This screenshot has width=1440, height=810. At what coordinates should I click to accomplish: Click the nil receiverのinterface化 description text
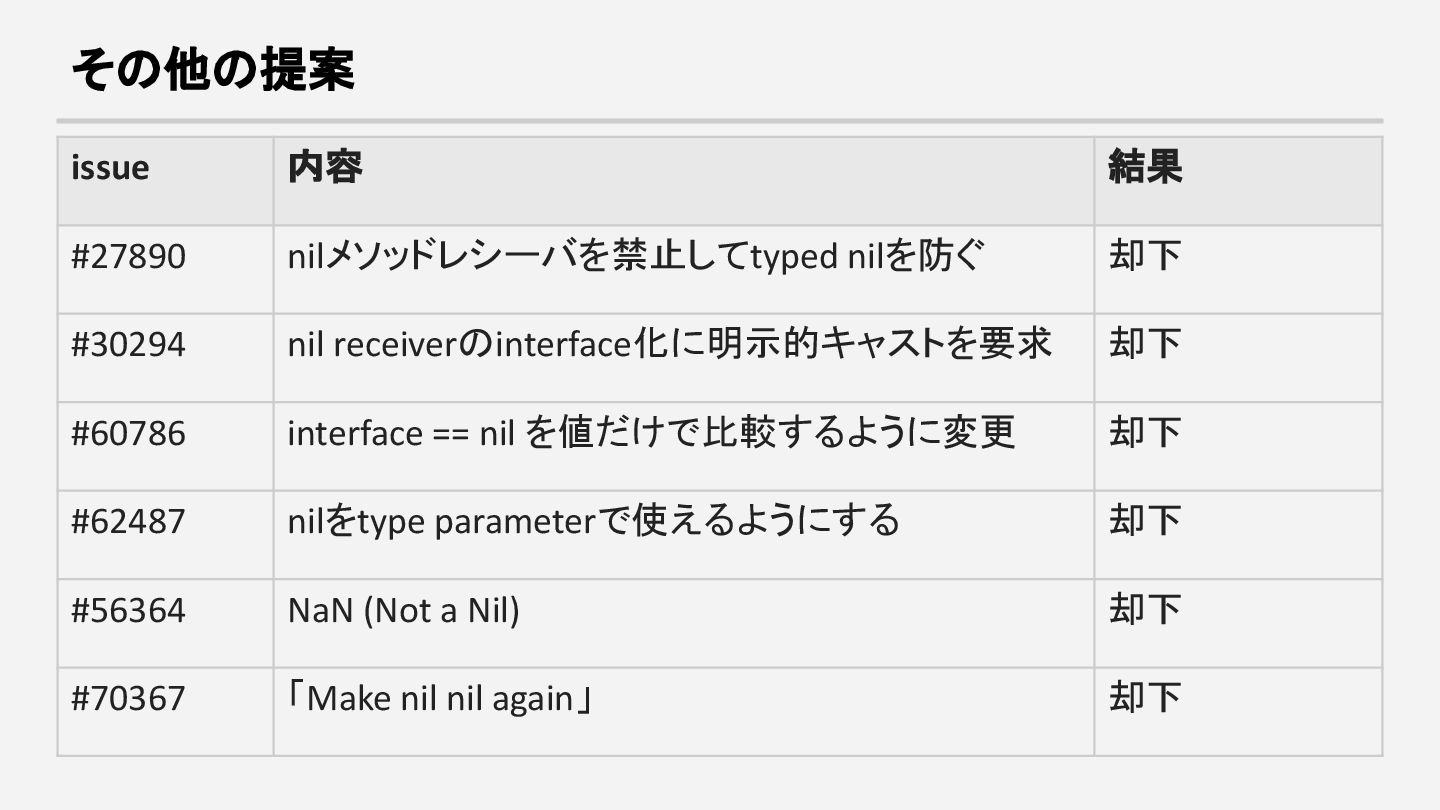(669, 345)
